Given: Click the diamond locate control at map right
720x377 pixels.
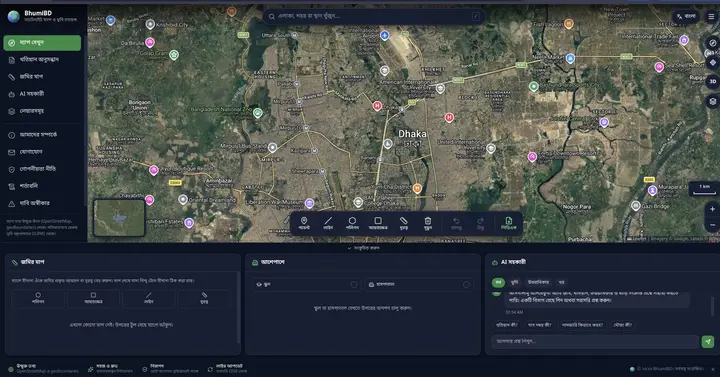Looking at the screenshot, I should [713, 62].
